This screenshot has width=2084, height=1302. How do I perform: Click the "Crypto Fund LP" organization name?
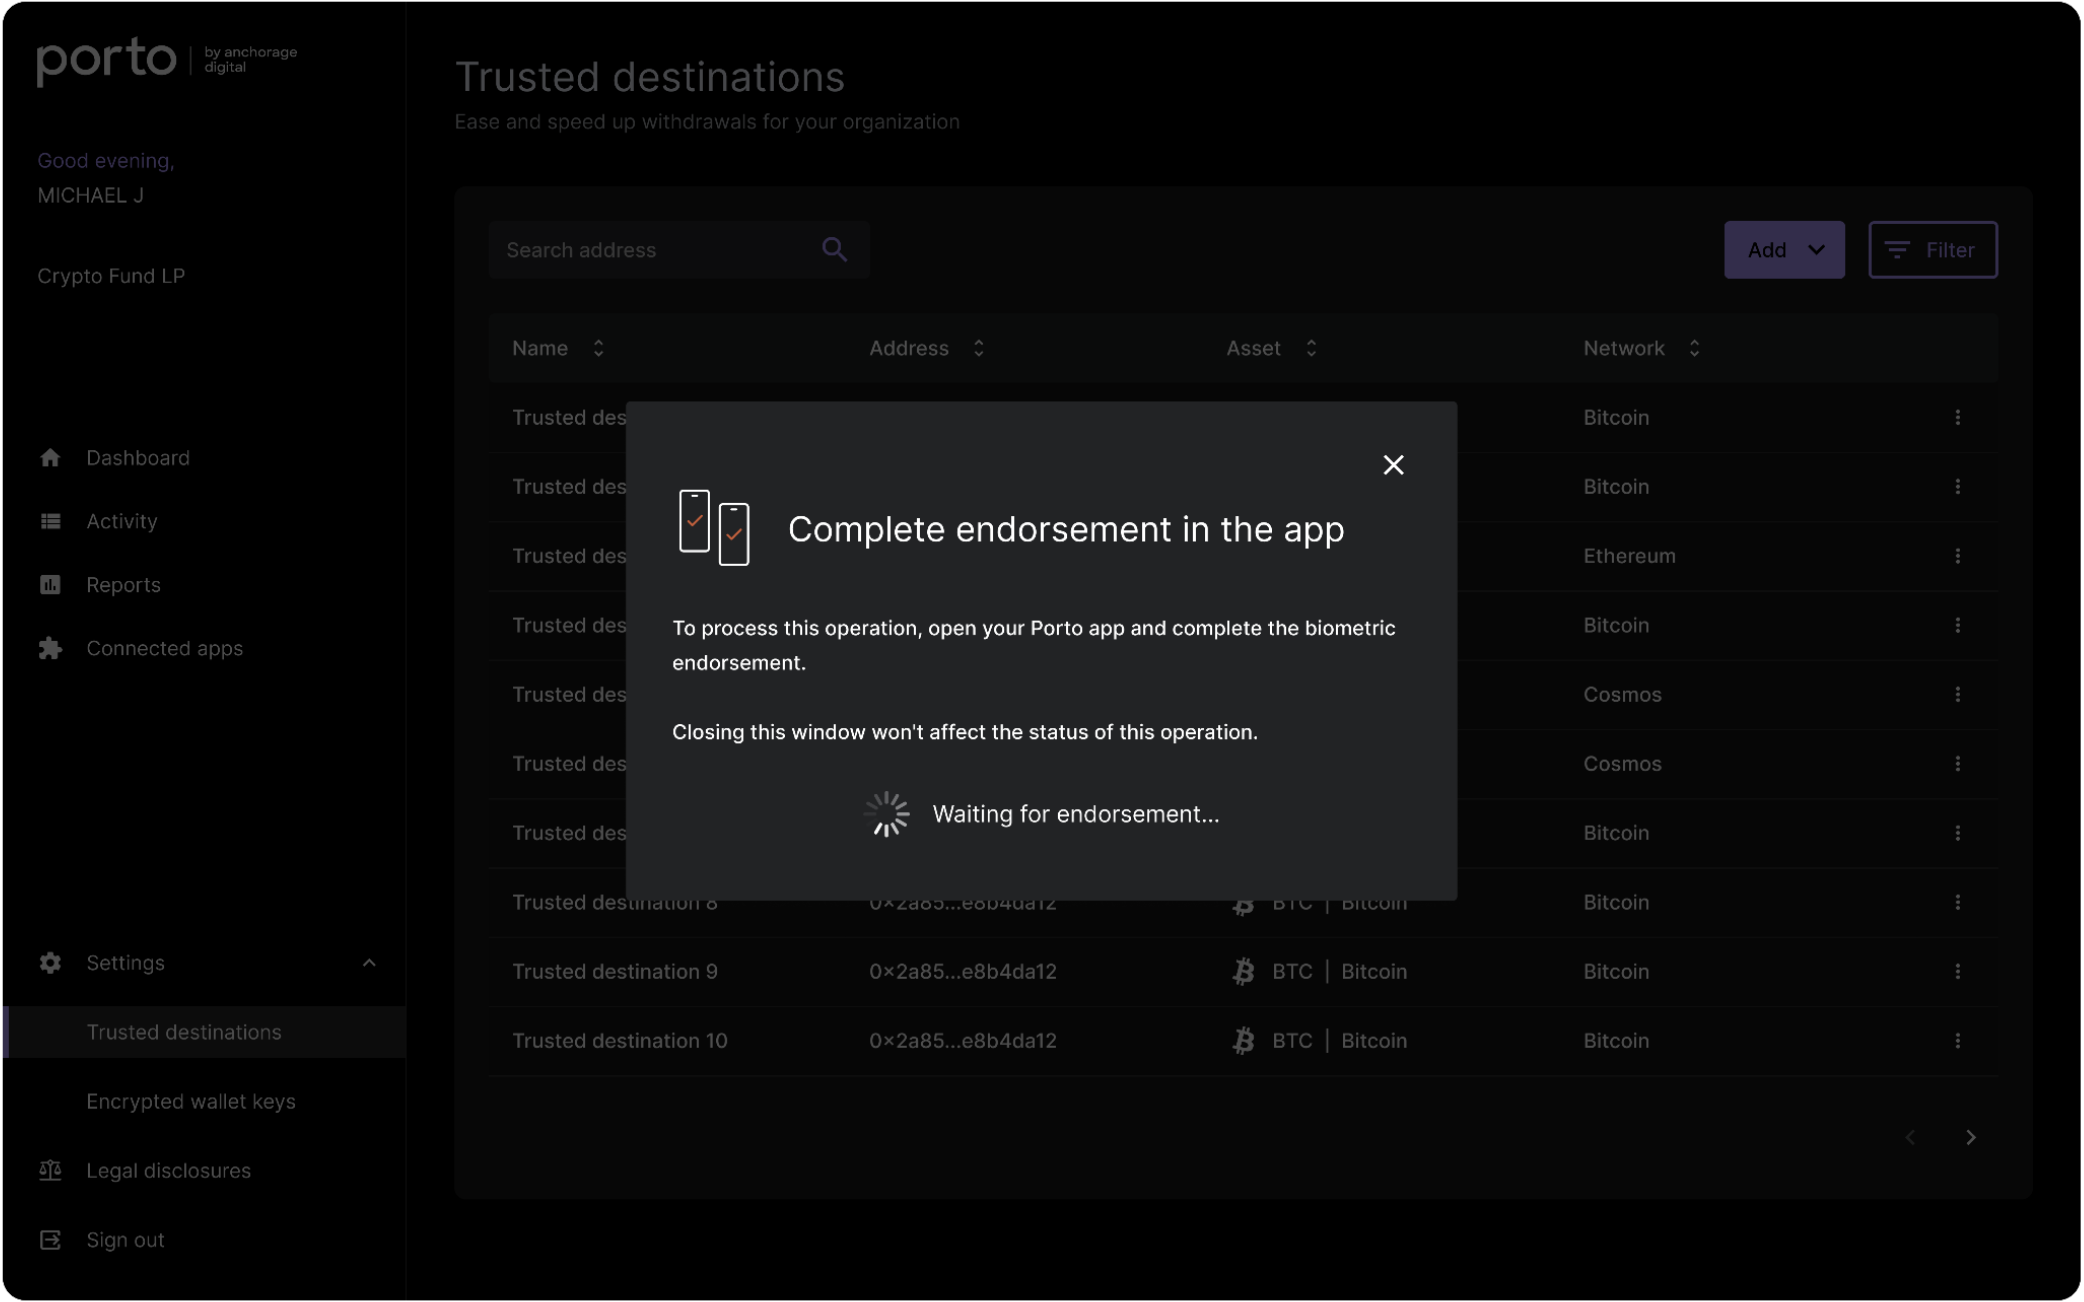(111, 276)
